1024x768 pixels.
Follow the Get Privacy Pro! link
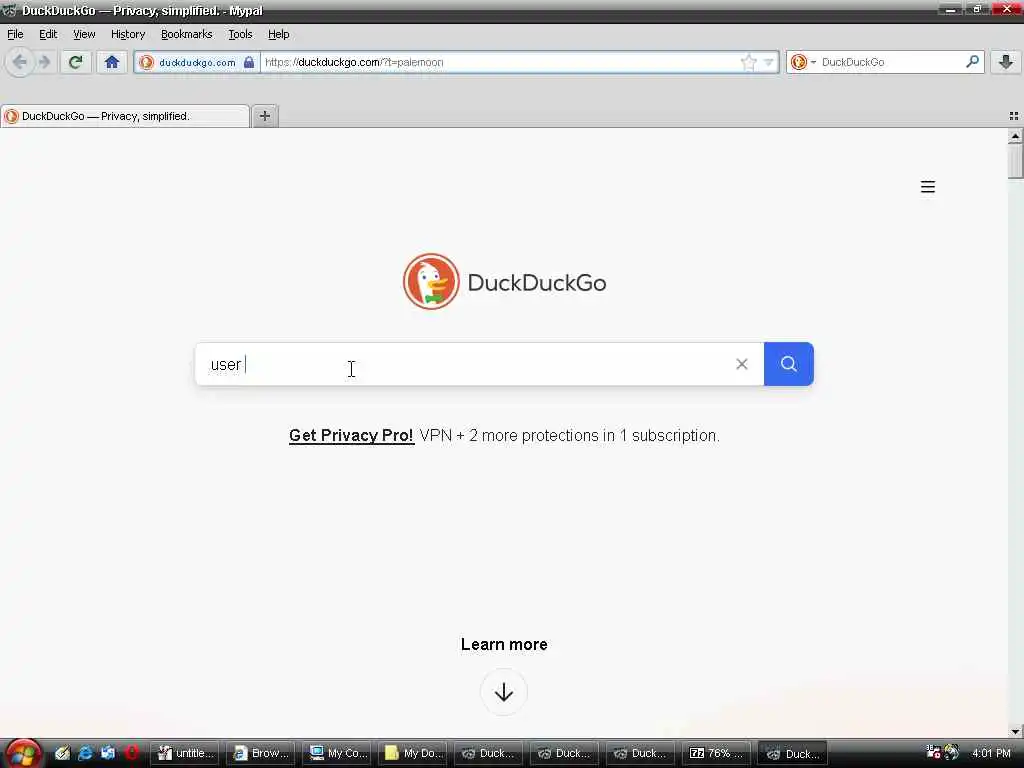(x=351, y=436)
